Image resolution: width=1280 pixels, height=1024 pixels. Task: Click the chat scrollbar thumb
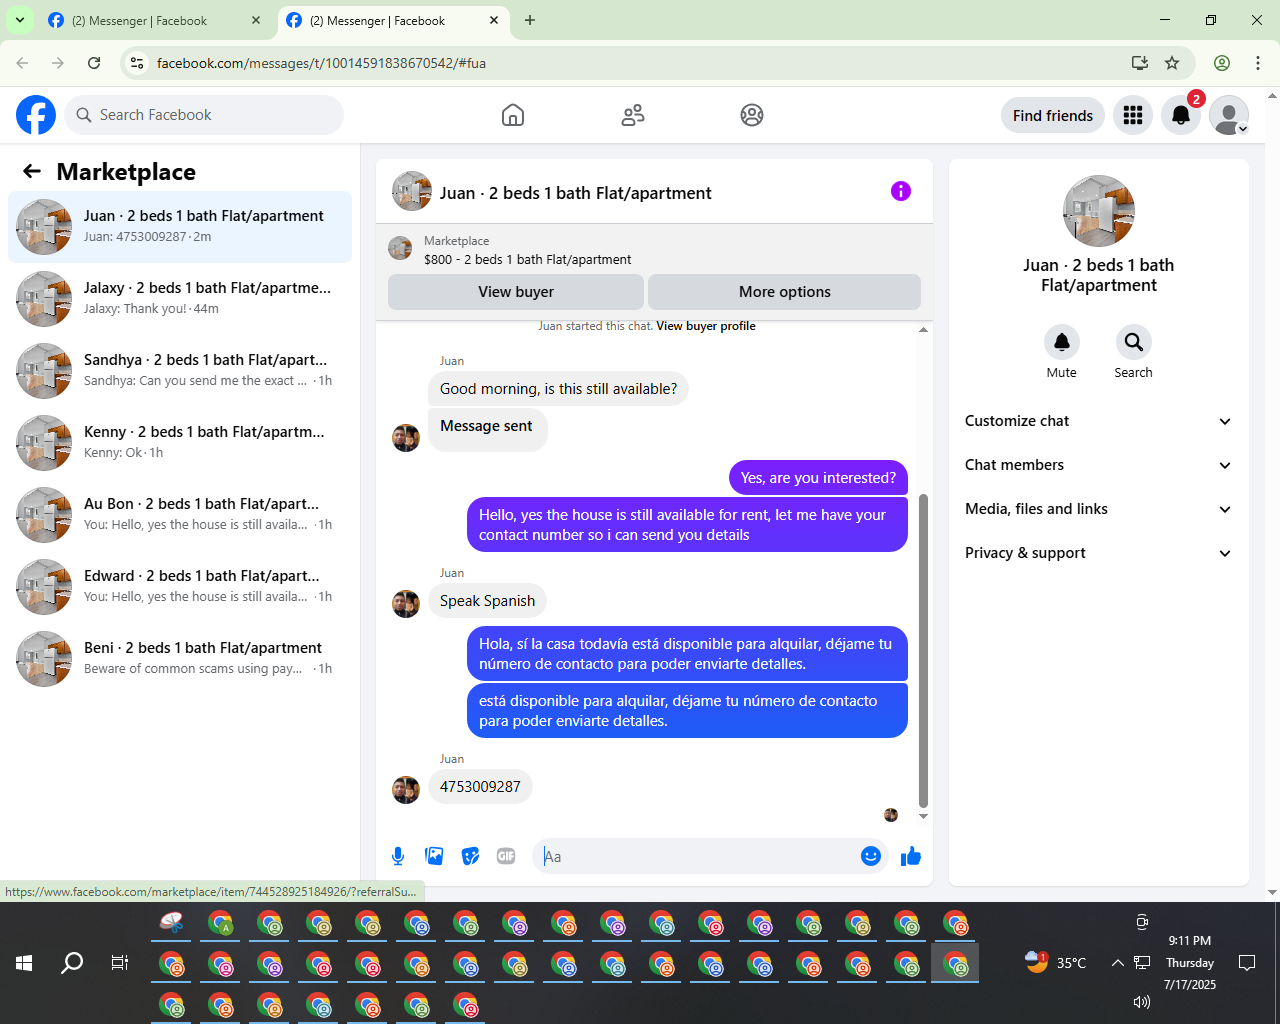(x=923, y=650)
